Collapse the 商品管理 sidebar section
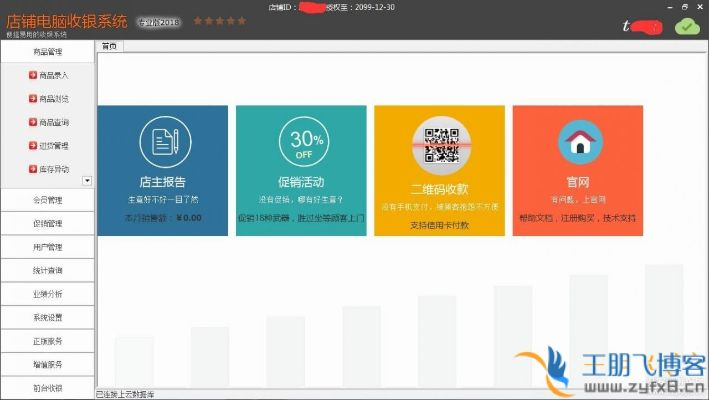This screenshot has width=709, height=400. [47, 52]
